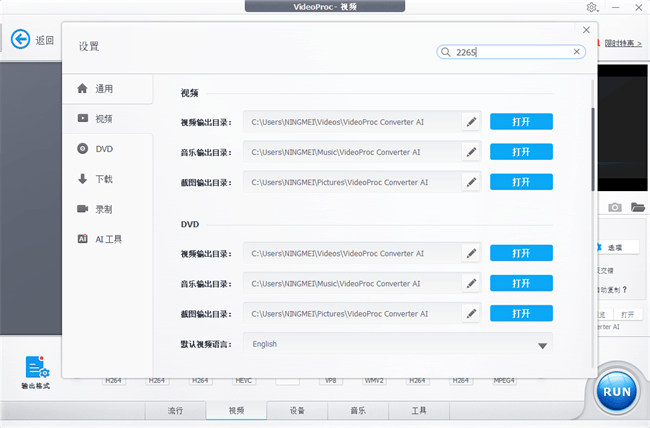Image resolution: width=650 pixels, height=428 pixels.
Task: Open the output folder icon
Action: tap(636, 207)
